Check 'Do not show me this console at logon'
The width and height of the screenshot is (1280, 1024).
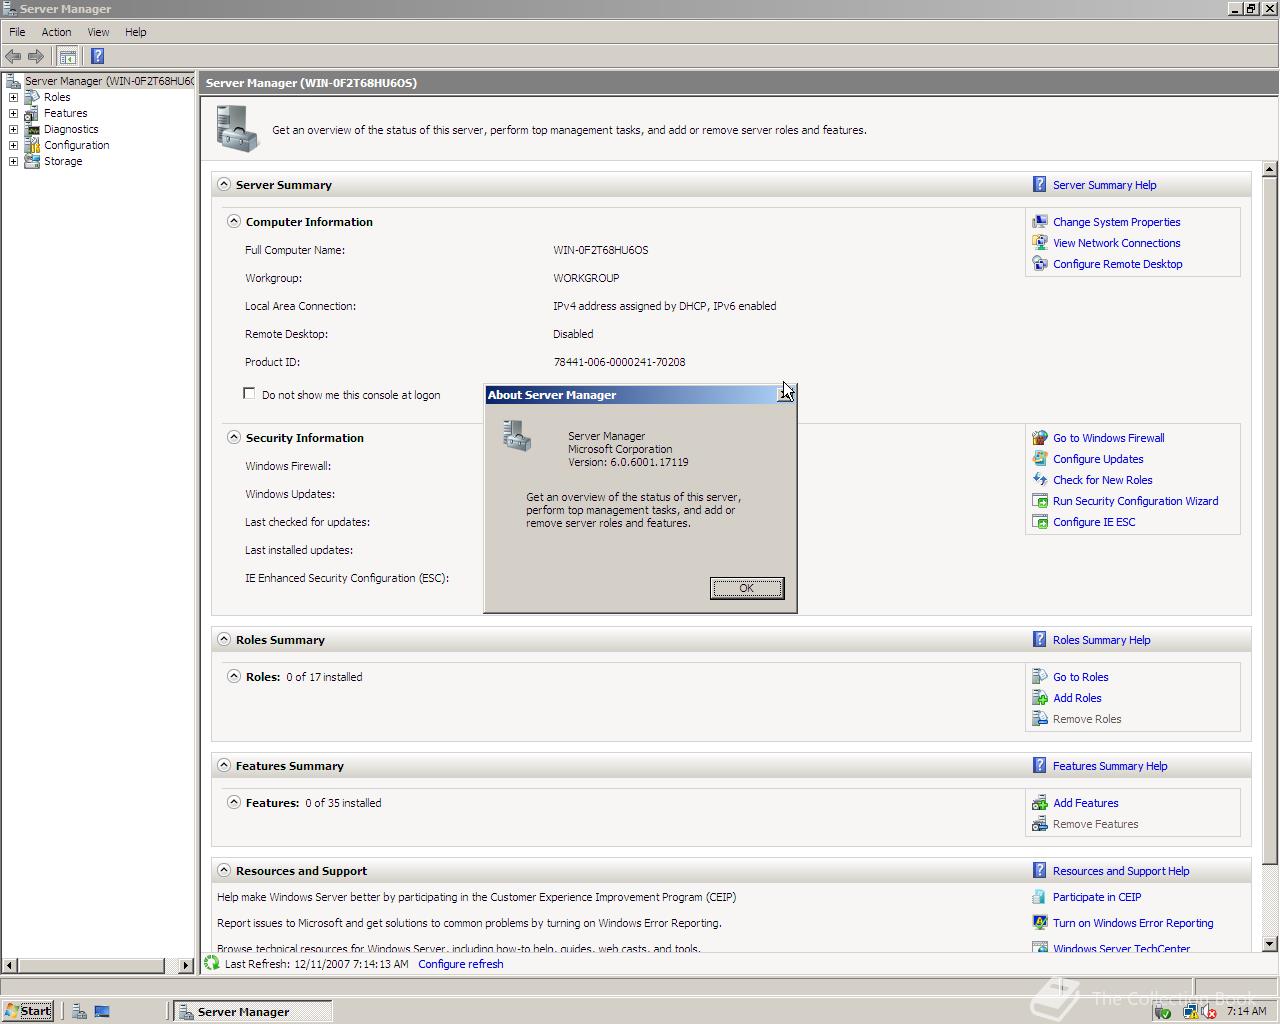pos(249,394)
